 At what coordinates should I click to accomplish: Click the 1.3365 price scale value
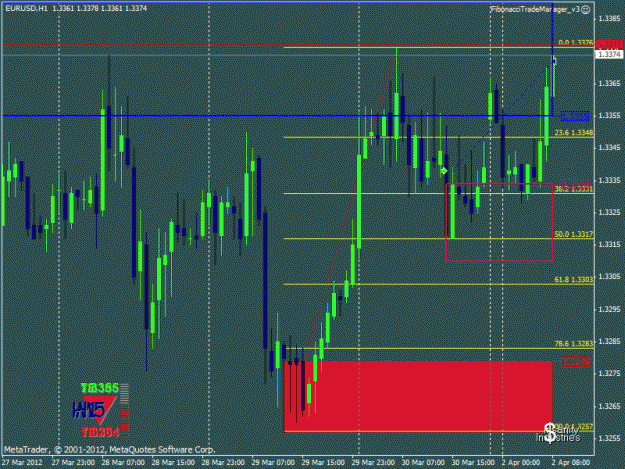click(609, 83)
